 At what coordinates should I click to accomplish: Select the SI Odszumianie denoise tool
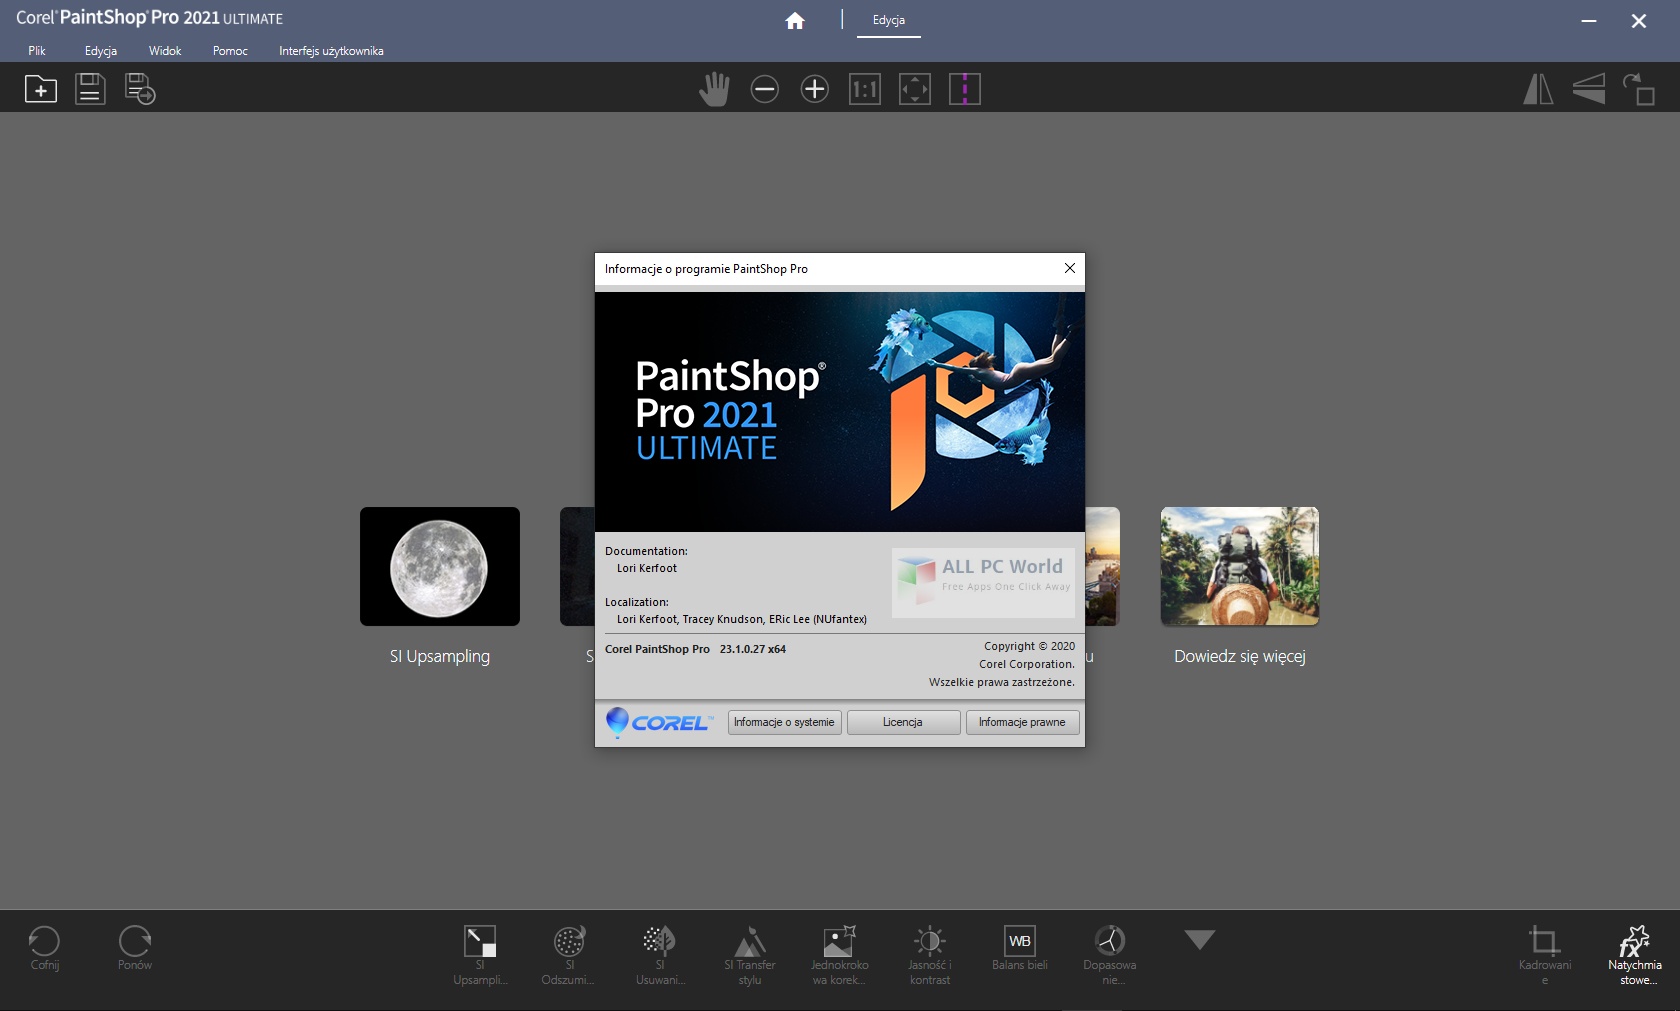[569, 954]
